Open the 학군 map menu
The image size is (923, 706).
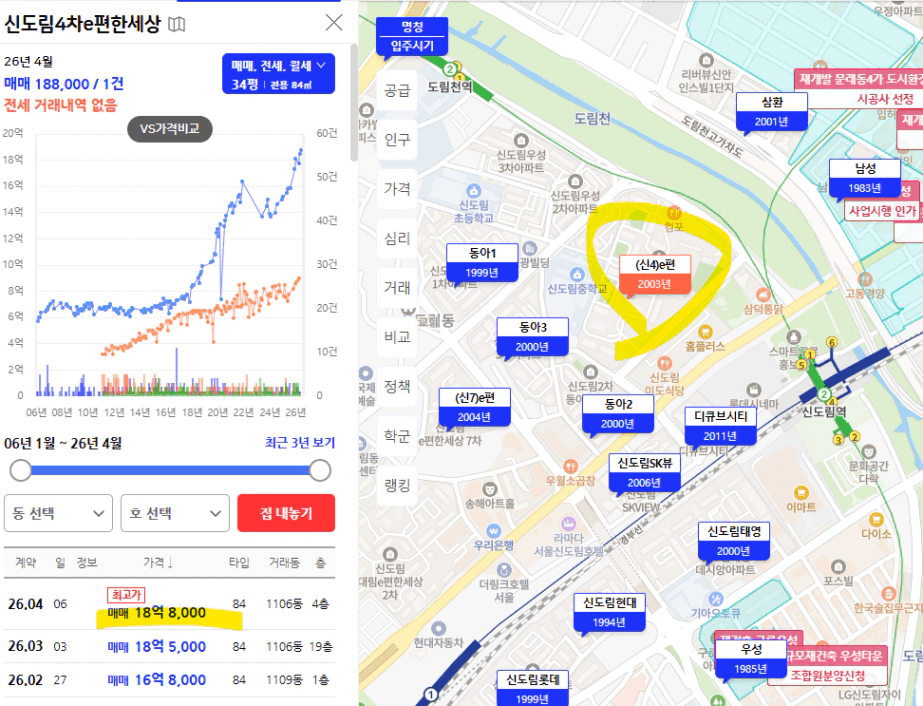click(x=397, y=436)
